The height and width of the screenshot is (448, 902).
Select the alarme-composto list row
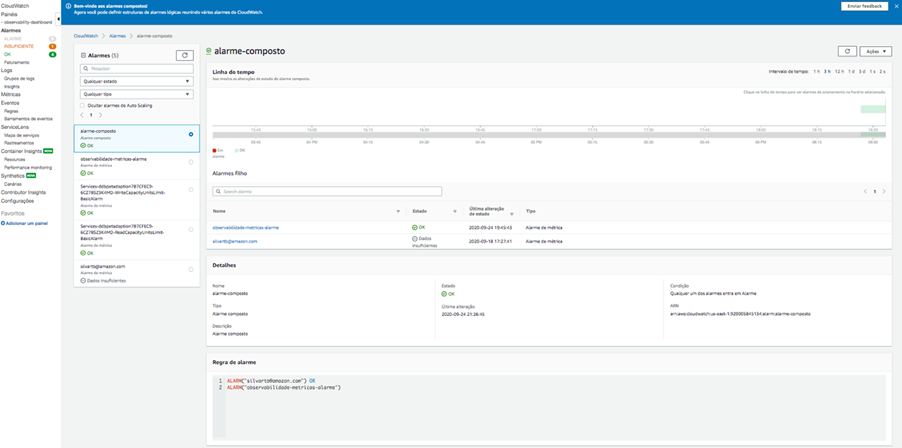tap(137, 139)
